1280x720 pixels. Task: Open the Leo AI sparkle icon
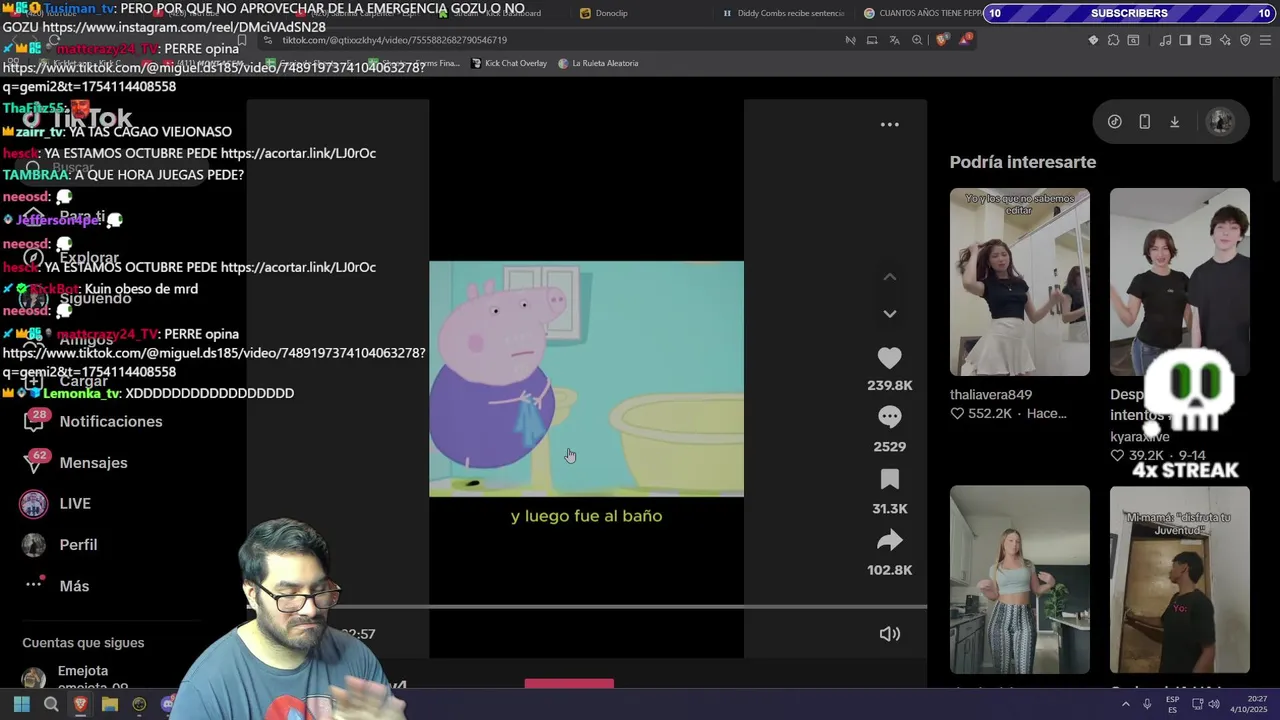coord(1225,40)
